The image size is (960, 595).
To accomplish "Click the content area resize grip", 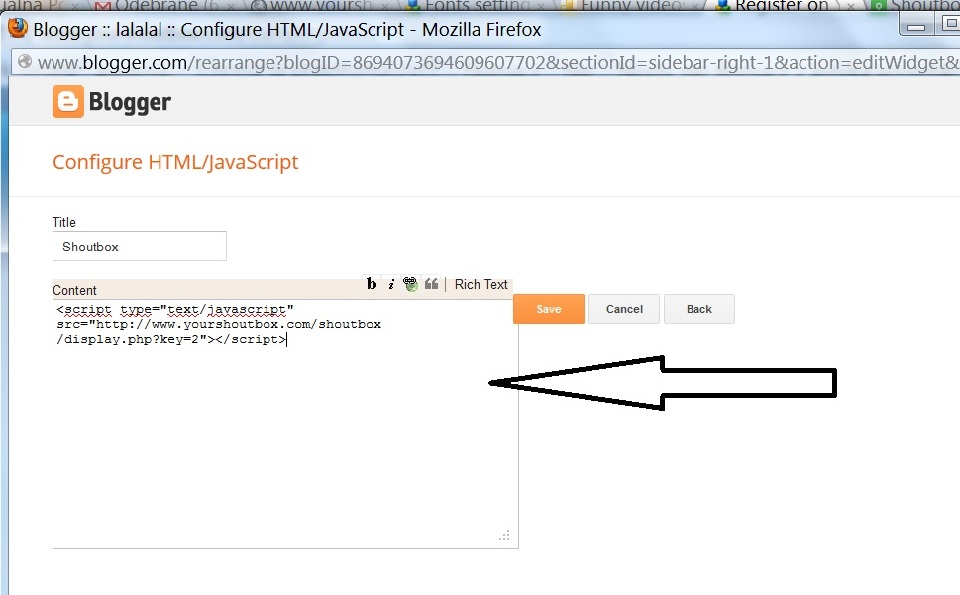I will pyautogui.click(x=504, y=536).
